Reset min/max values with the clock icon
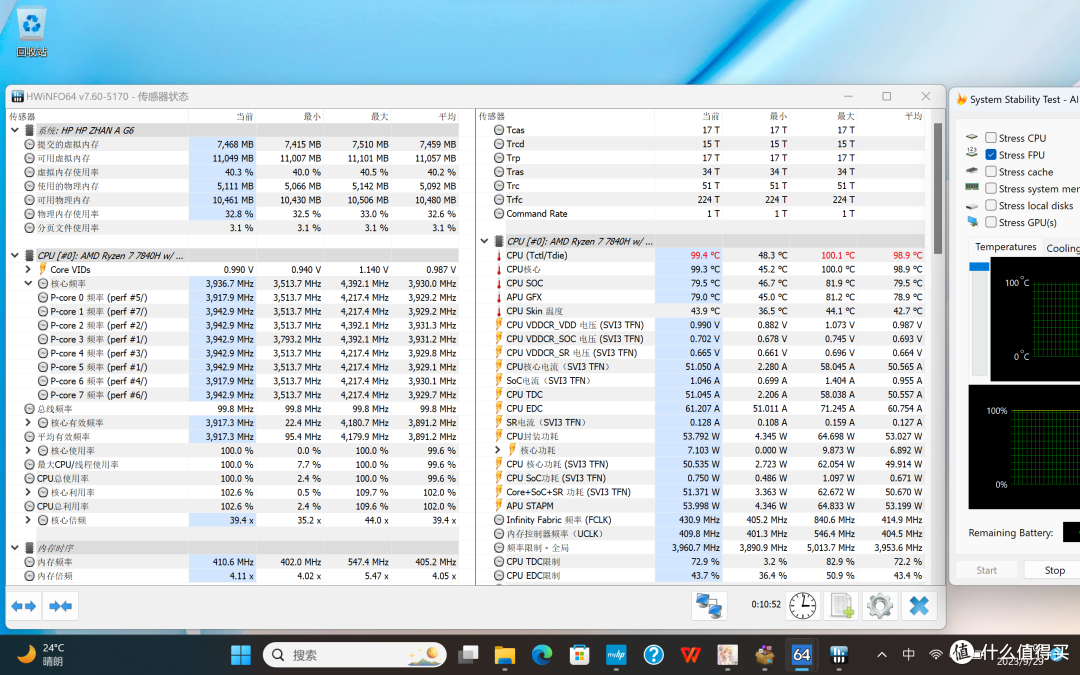 (802, 606)
